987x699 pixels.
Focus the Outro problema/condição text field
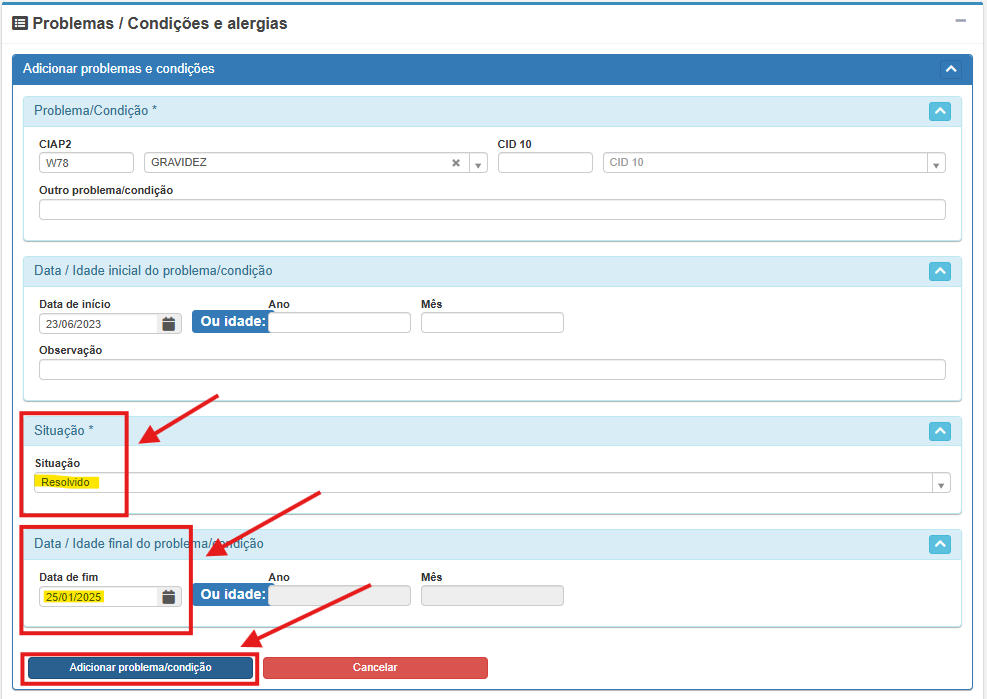[492, 210]
